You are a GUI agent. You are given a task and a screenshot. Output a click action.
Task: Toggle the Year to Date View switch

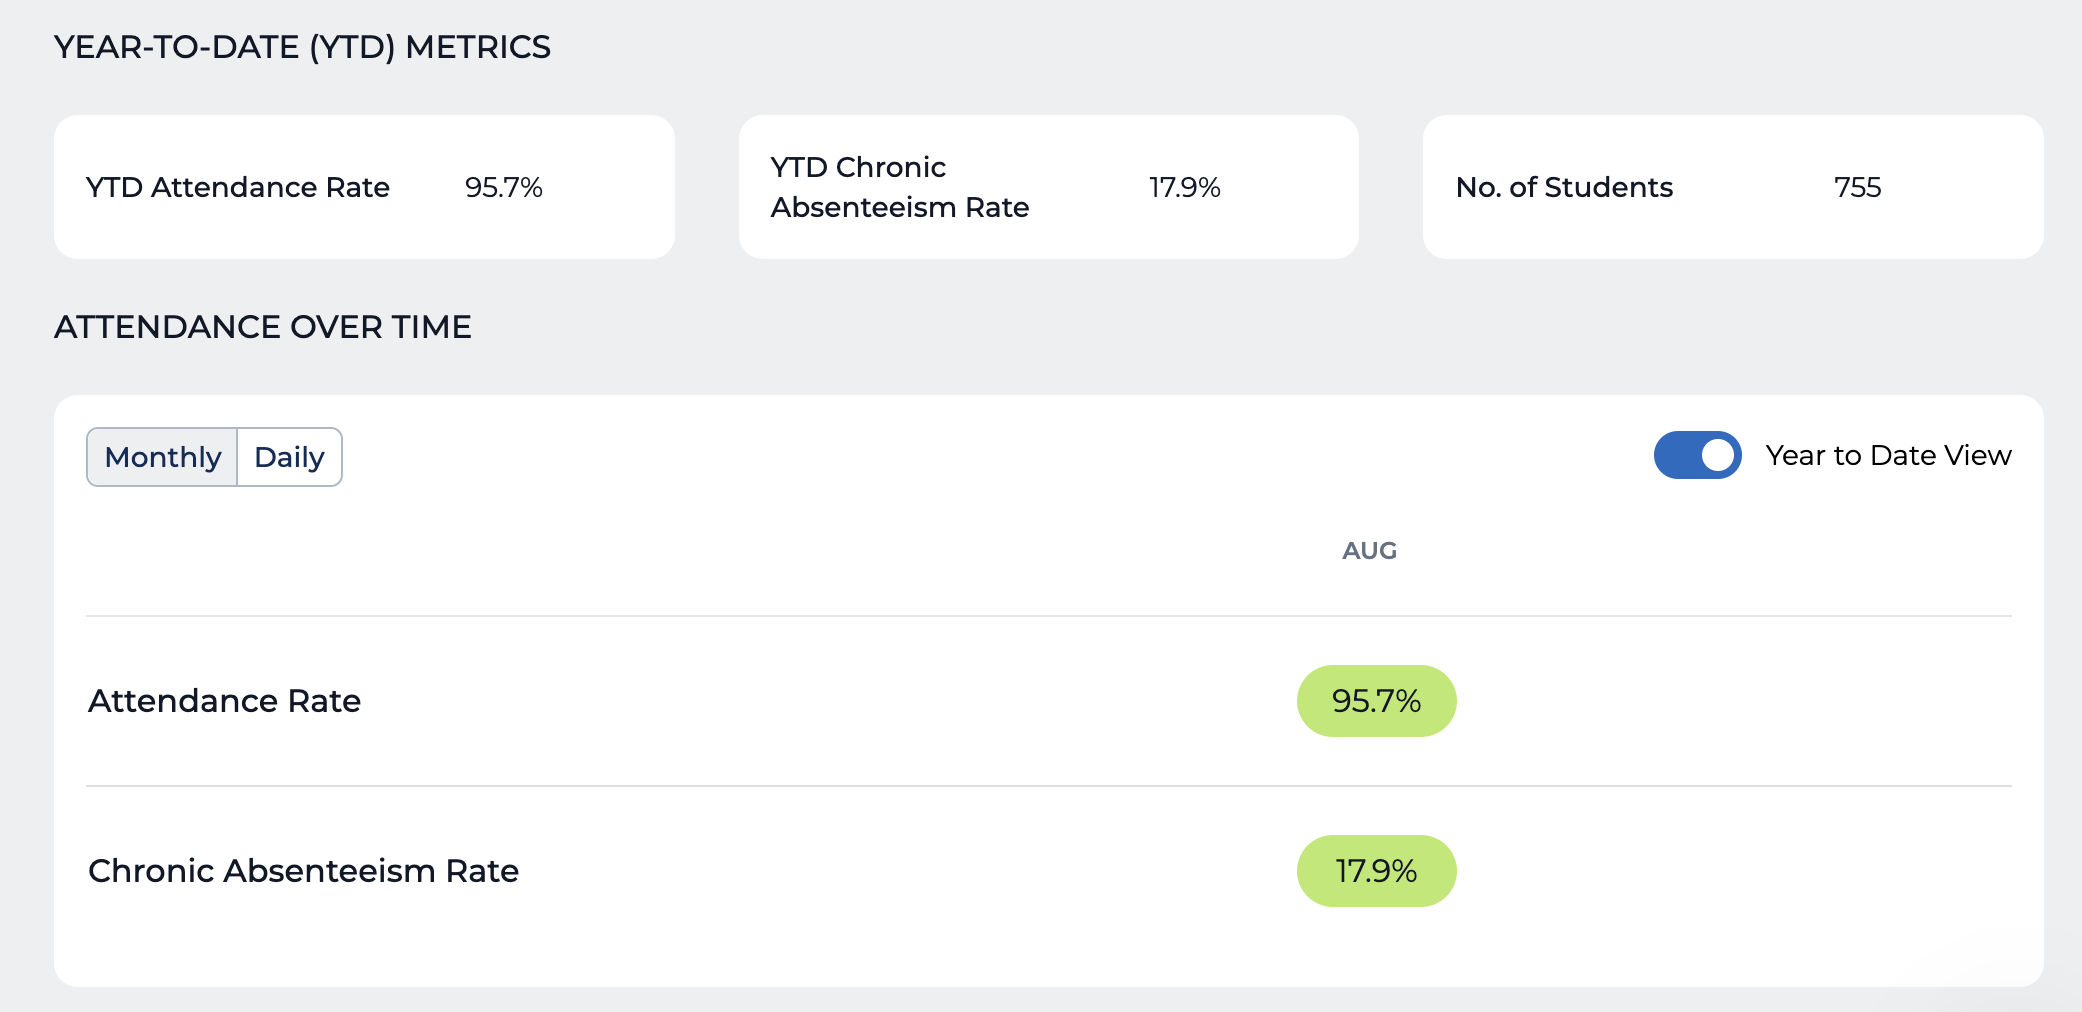coord(1697,455)
